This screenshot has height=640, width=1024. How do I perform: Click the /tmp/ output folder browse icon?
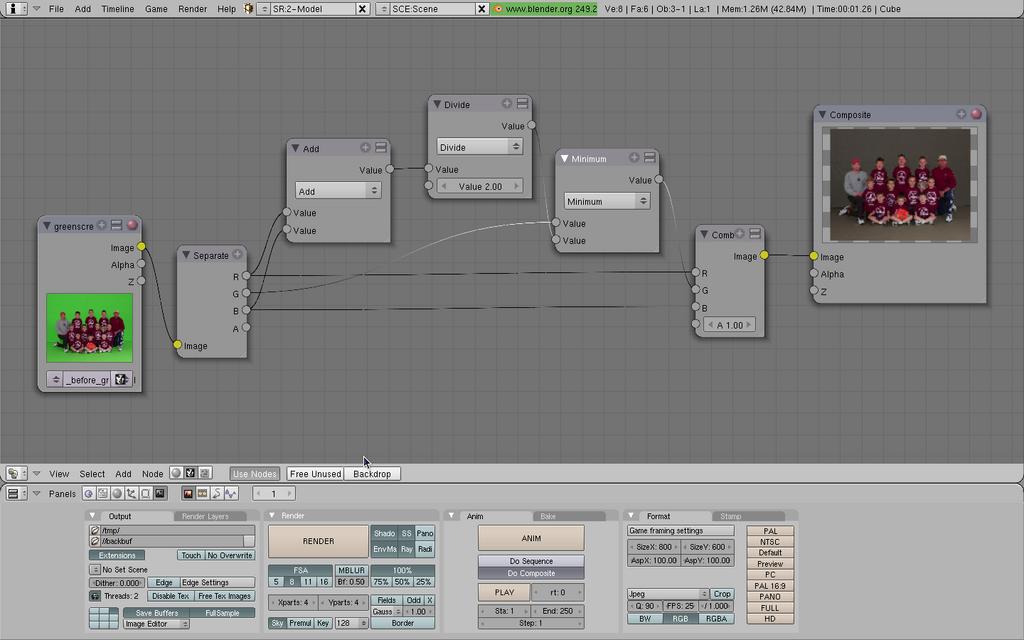[x=95, y=531]
